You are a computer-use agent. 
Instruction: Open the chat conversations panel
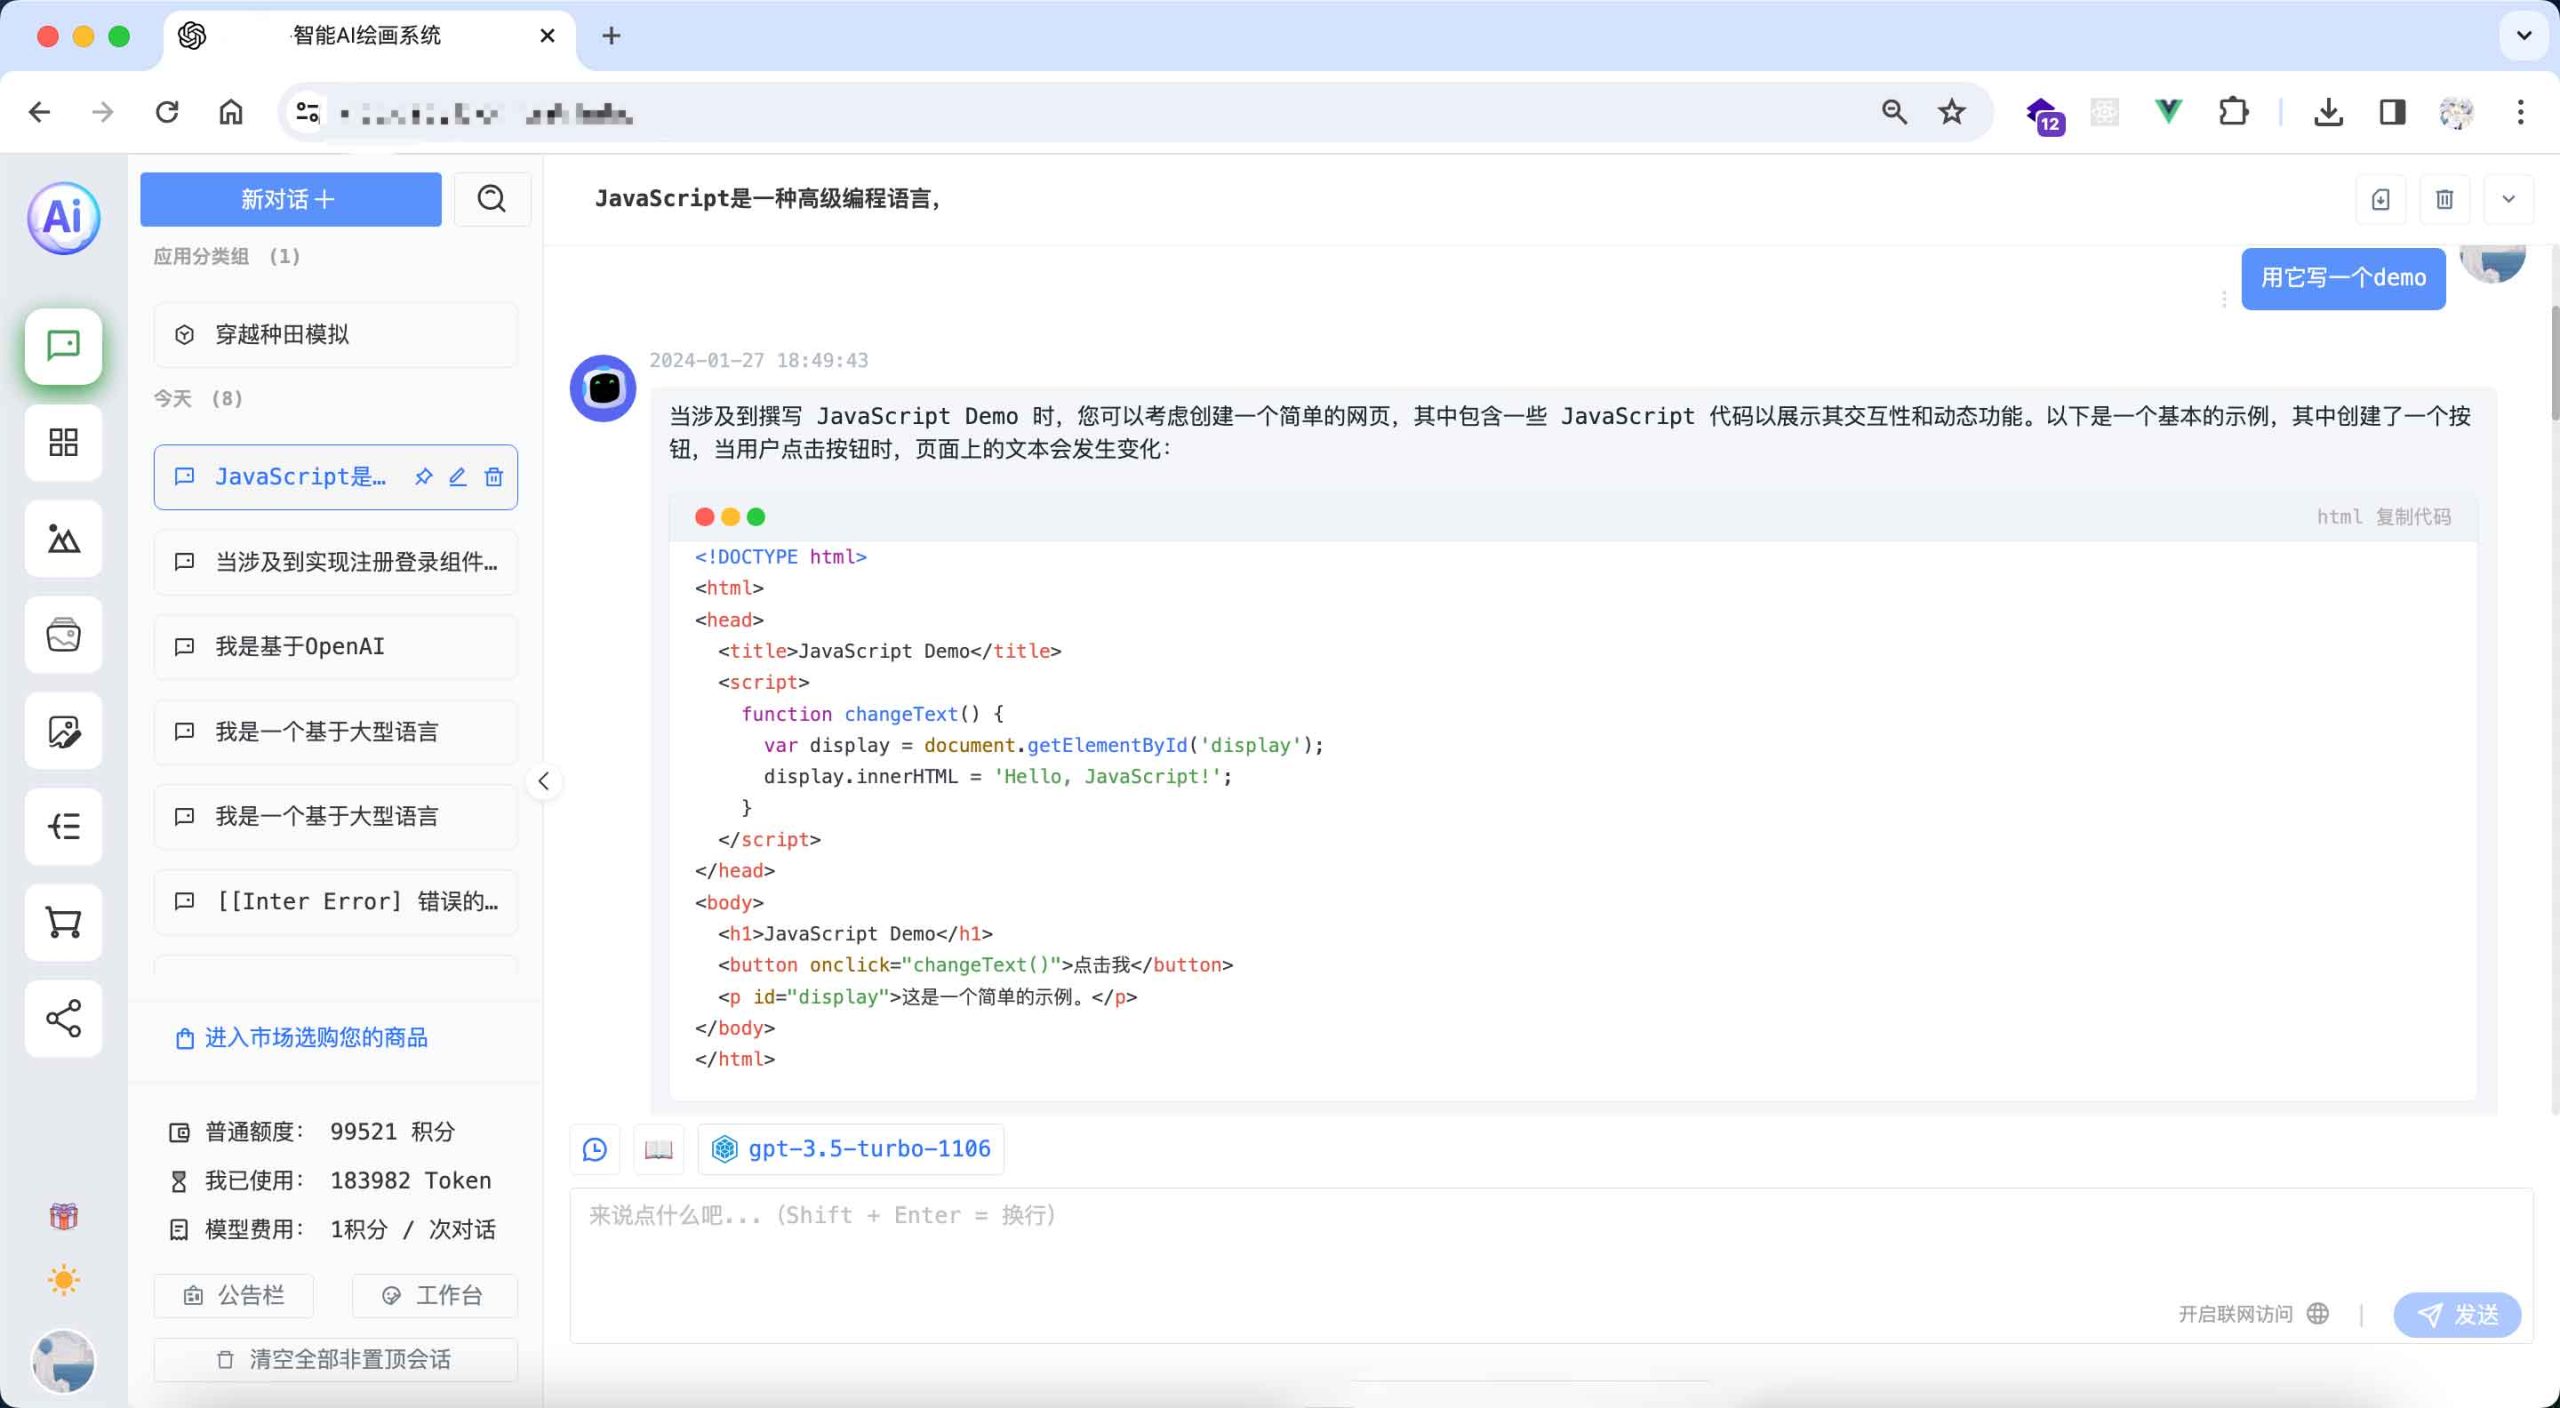tap(63, 346)
